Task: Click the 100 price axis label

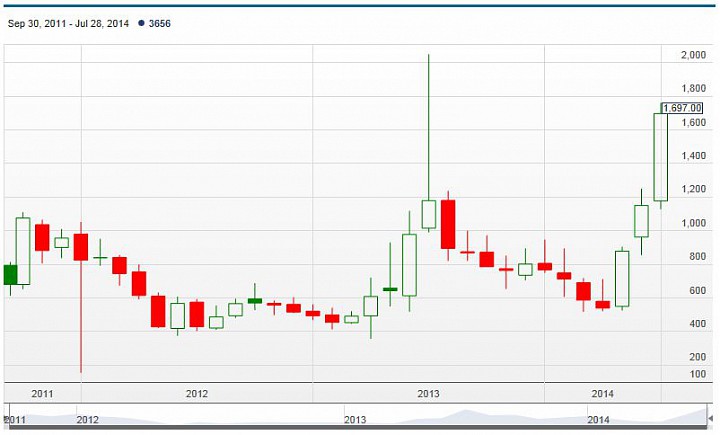Action: pos(698,374)
